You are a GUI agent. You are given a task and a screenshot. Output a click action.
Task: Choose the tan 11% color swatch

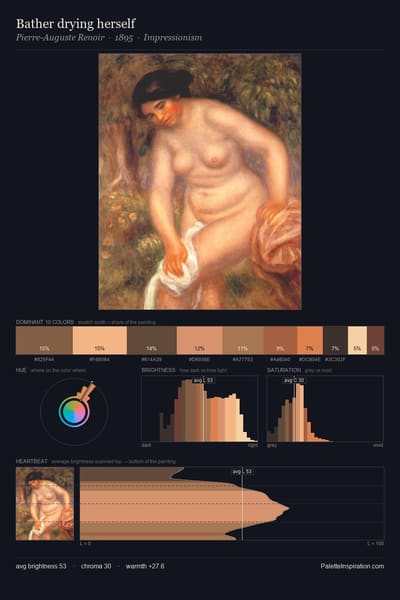pos(243,340)
